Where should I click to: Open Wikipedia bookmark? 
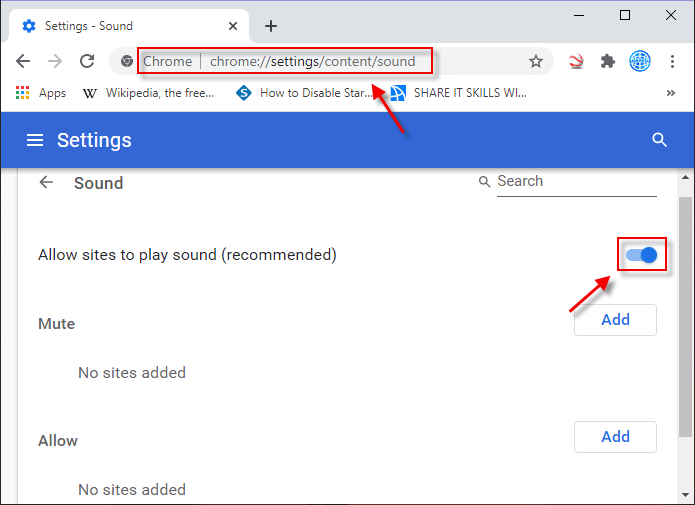click(x=148, y=93)
